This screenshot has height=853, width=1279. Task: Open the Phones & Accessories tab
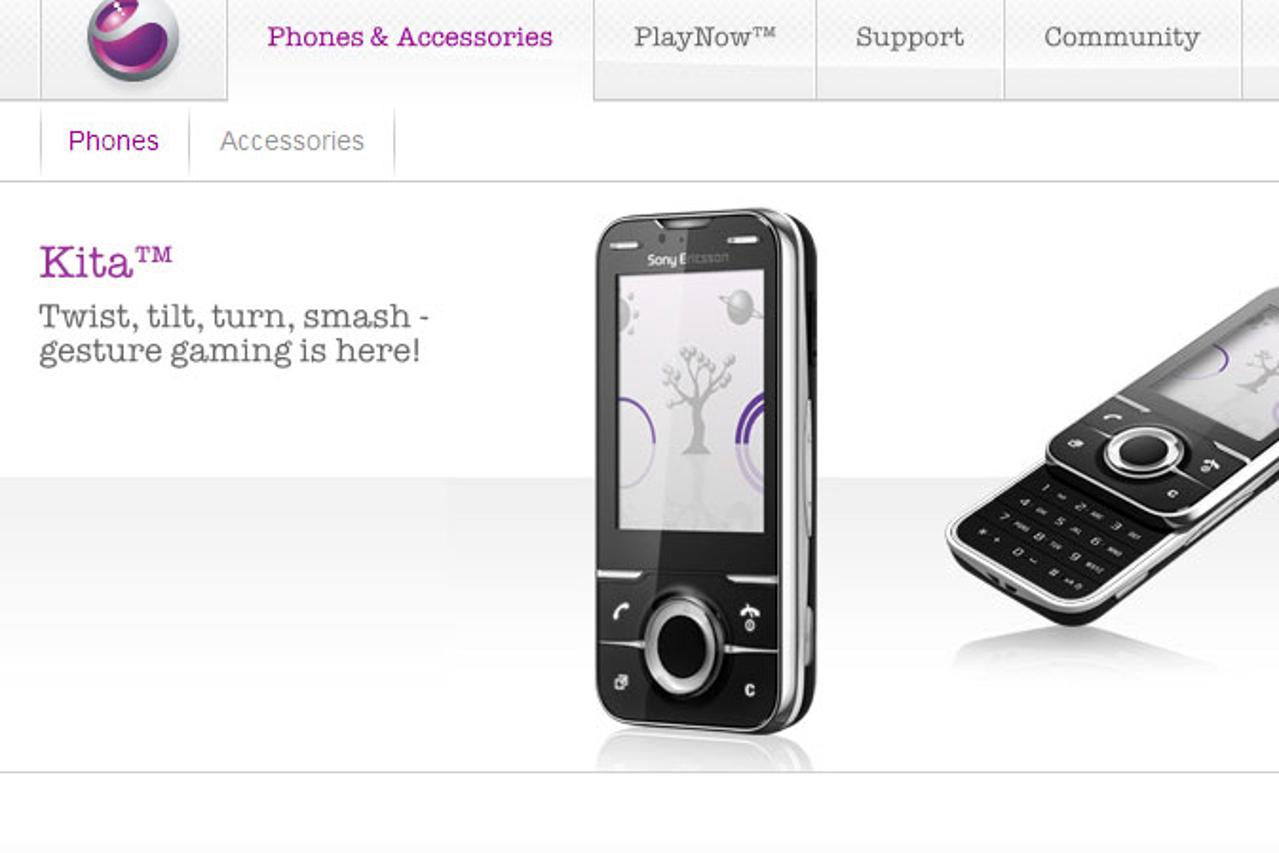410,37
